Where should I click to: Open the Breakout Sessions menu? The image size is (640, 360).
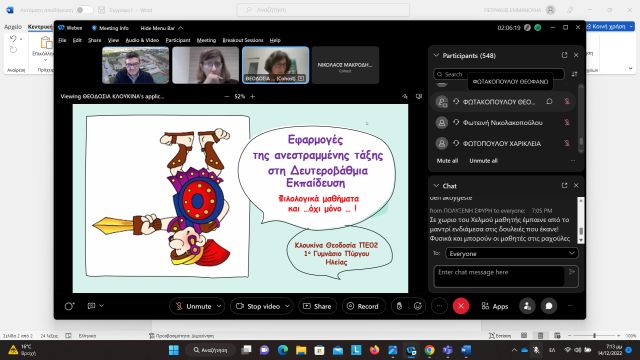(x=243, y=40)
